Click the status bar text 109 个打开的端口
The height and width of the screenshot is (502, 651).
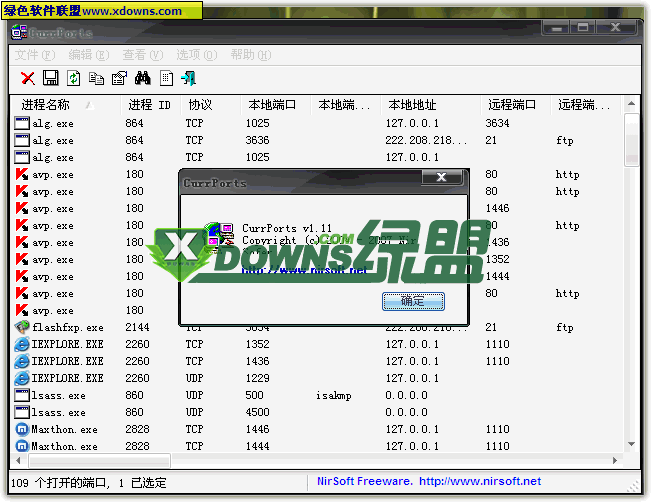(59, 482)
